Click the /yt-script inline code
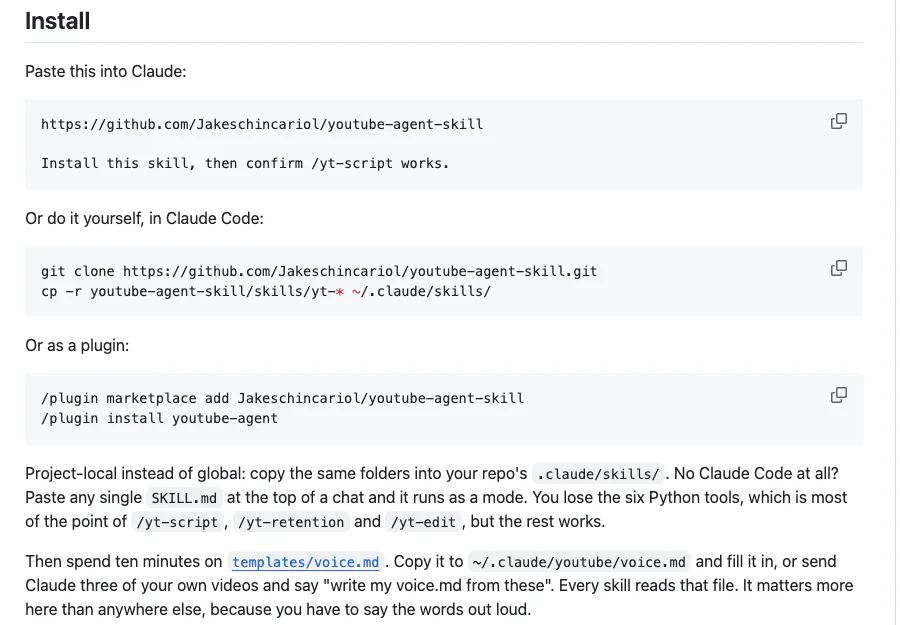Image resolution: width=900 pixels, height=625 pixels. [177, 522]
